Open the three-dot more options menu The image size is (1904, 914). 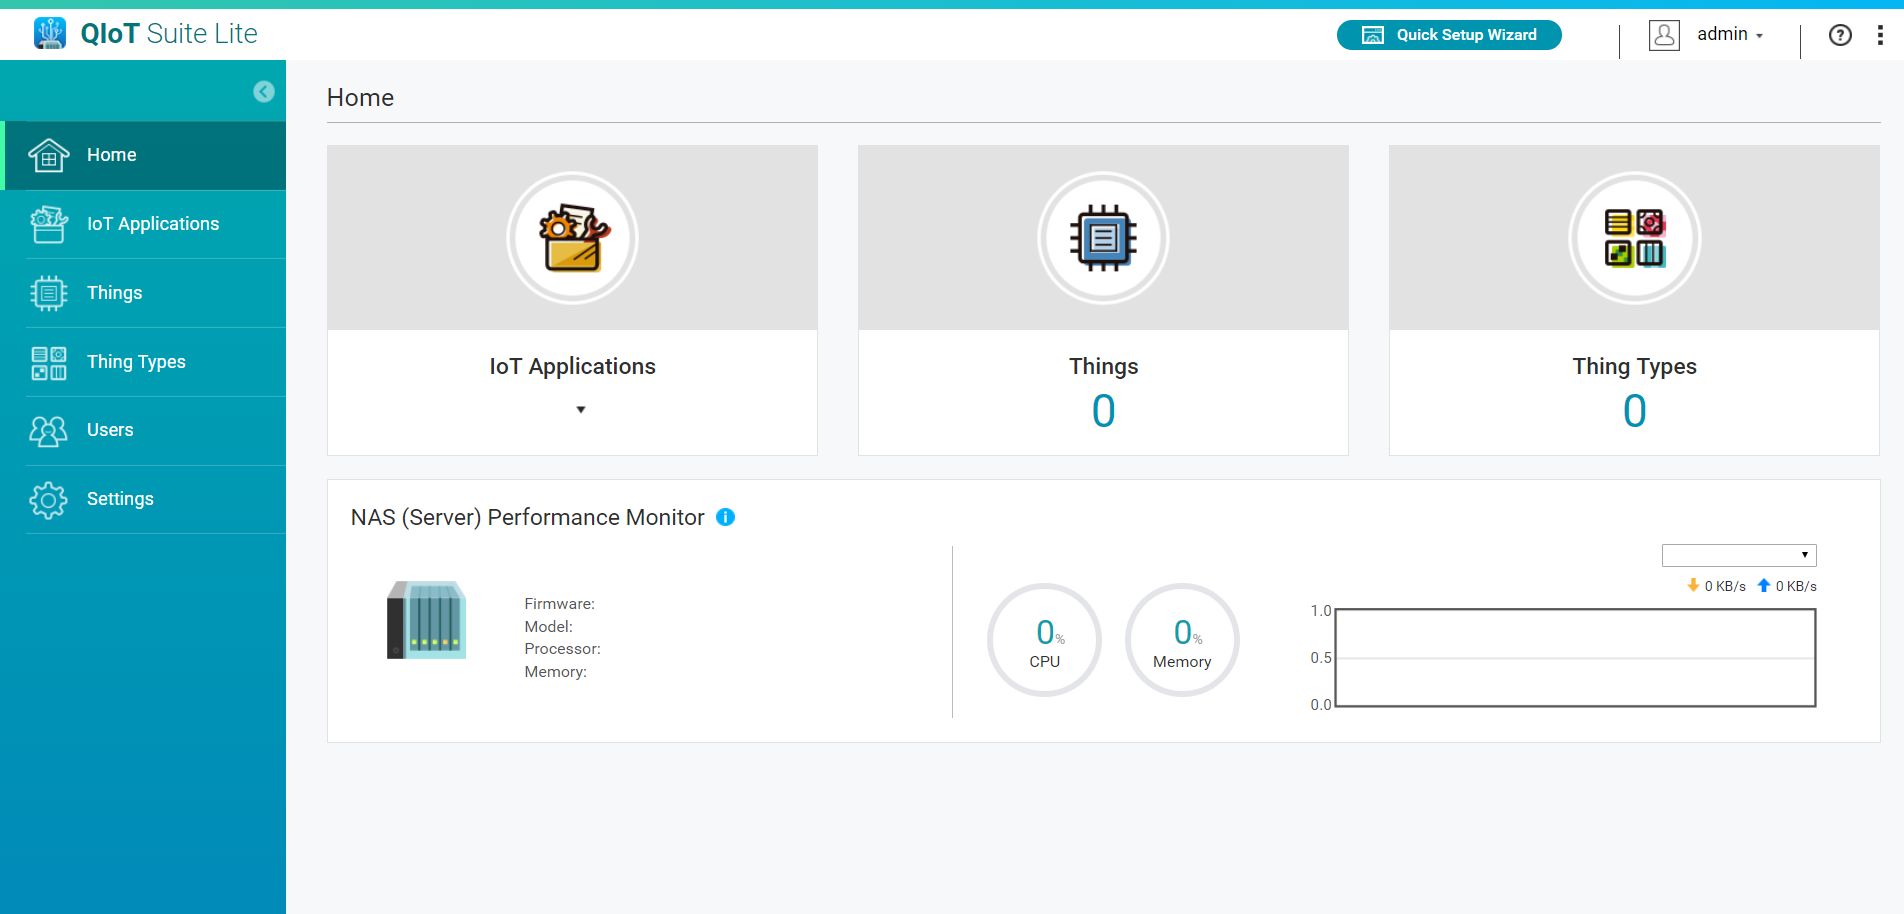pos(1880,35)
